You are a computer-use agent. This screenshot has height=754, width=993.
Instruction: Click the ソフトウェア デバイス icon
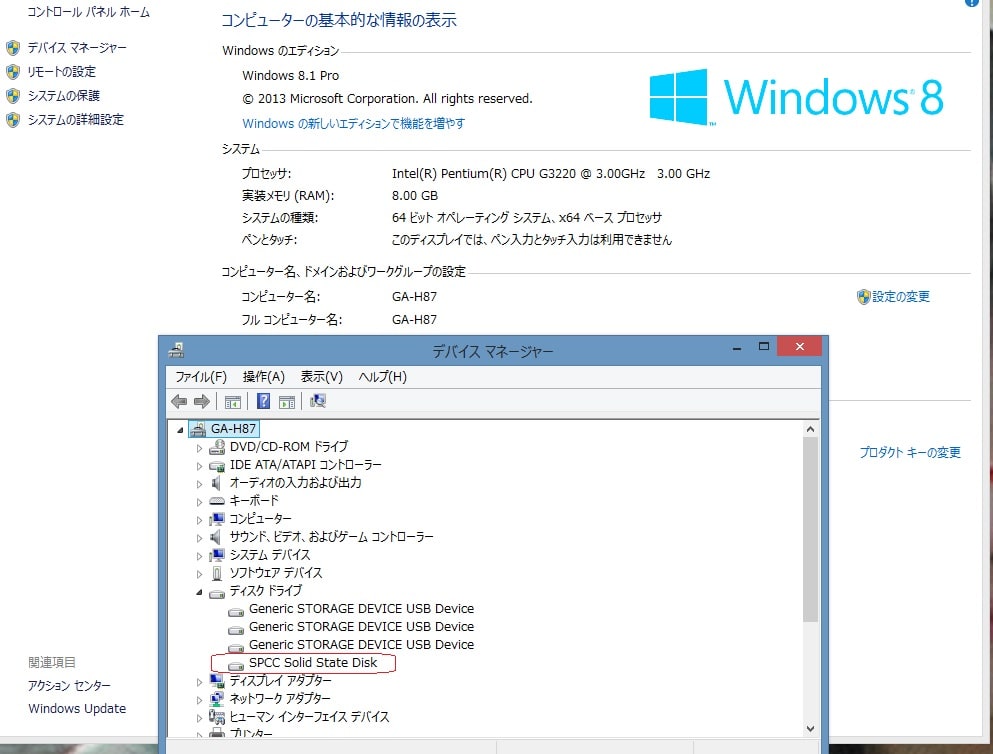[x=217, y=574]
